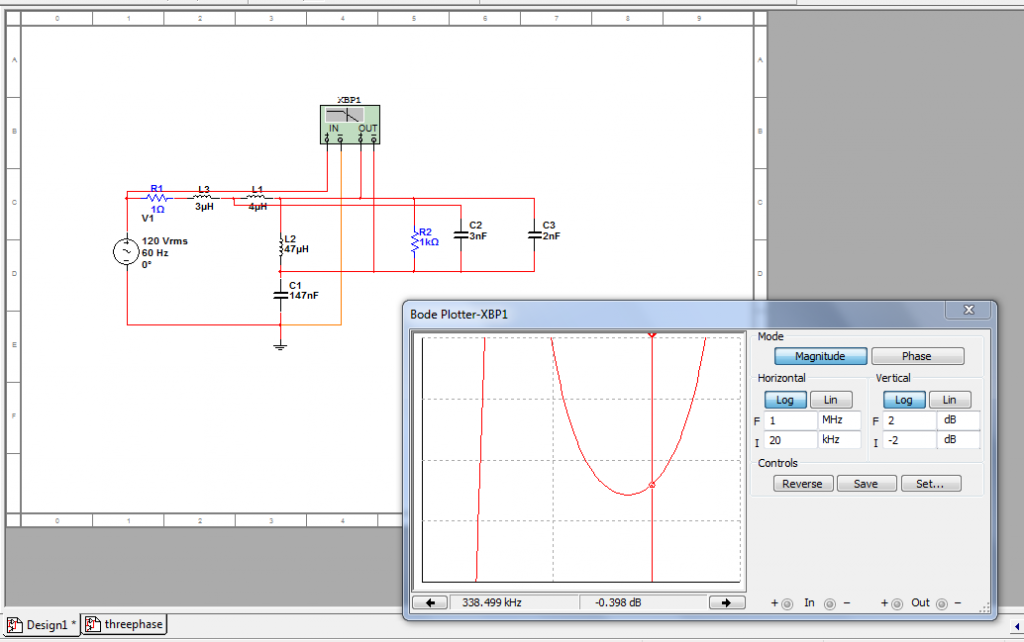The image size is (1024, 642).
Task: Edit Vertical final value 2
Action: click(910, 421)
